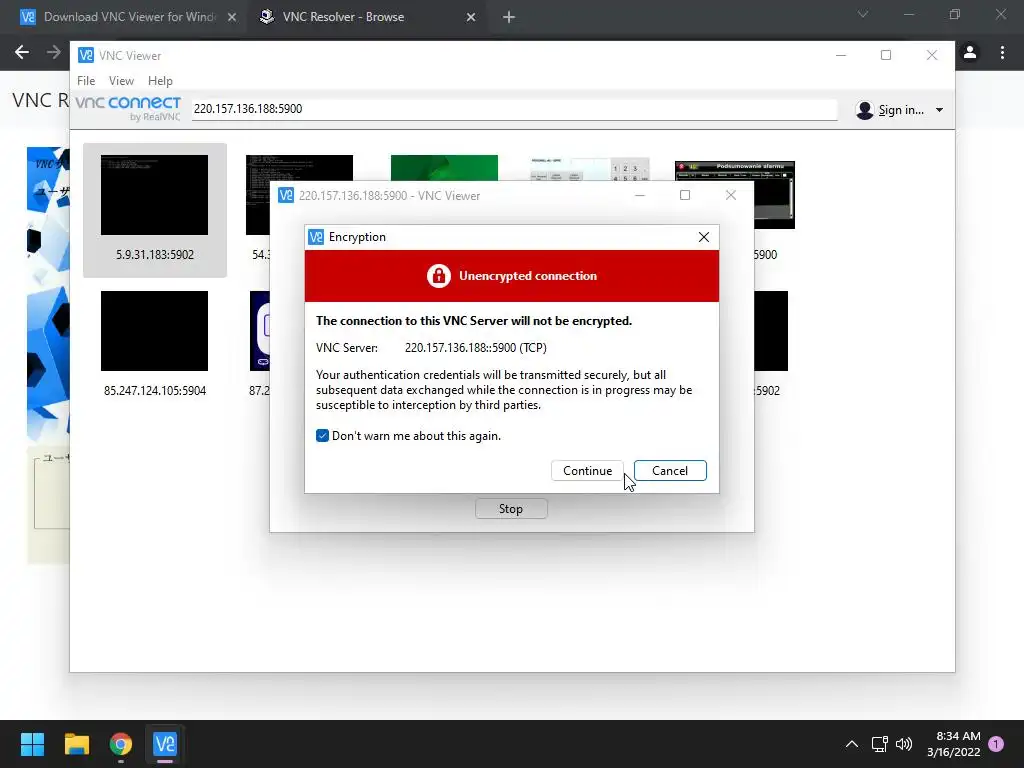
Task: Open network status tray icon
Action: 880,744
